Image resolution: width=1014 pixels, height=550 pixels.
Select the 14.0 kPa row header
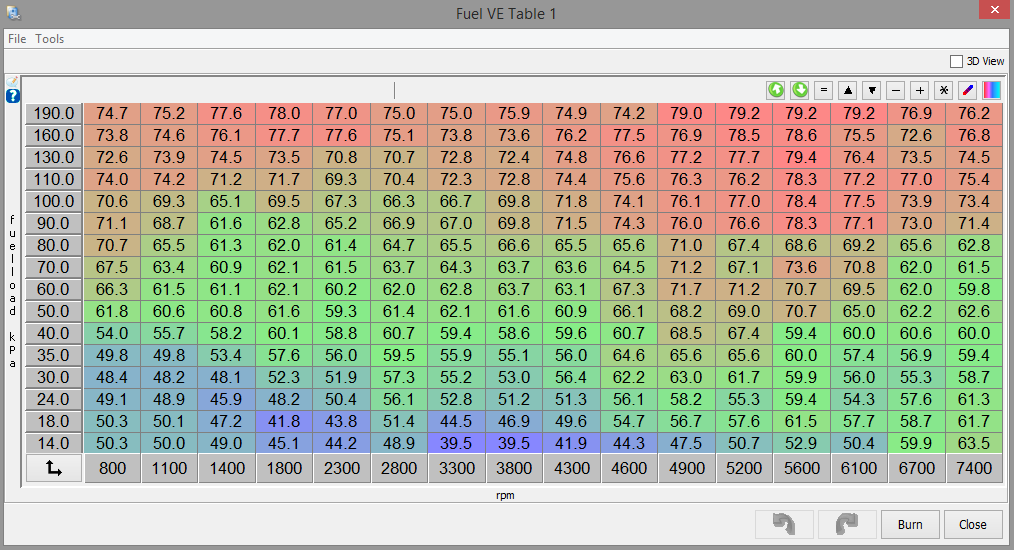click(54, 443)
